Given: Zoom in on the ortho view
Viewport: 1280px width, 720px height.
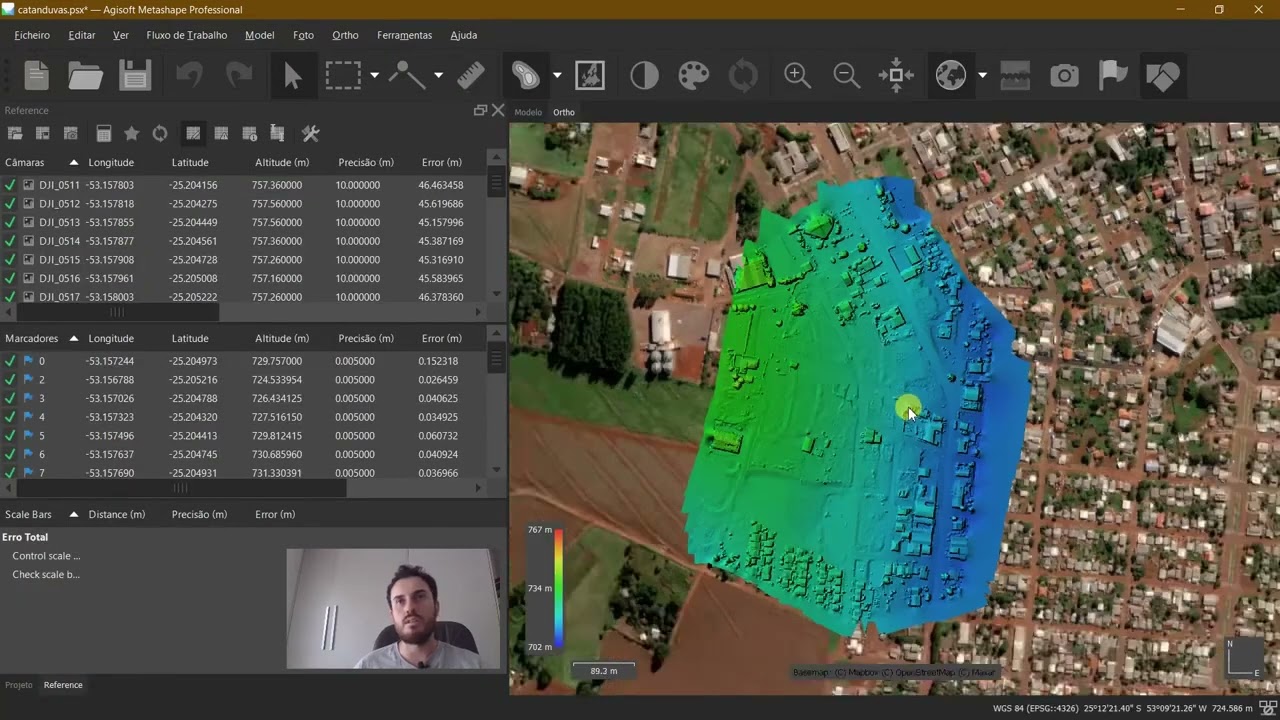Looking at the screenshot, I should click(x=797, y=76).
